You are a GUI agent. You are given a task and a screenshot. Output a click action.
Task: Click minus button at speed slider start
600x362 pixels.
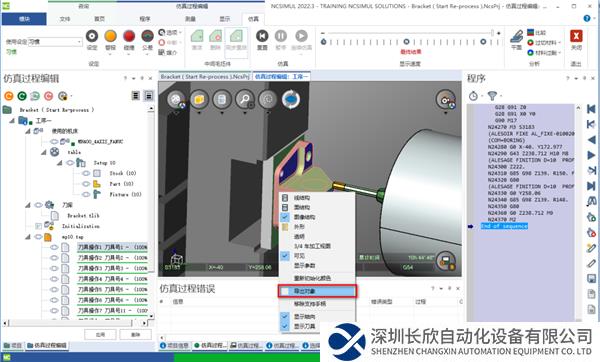tap(323, 33)
